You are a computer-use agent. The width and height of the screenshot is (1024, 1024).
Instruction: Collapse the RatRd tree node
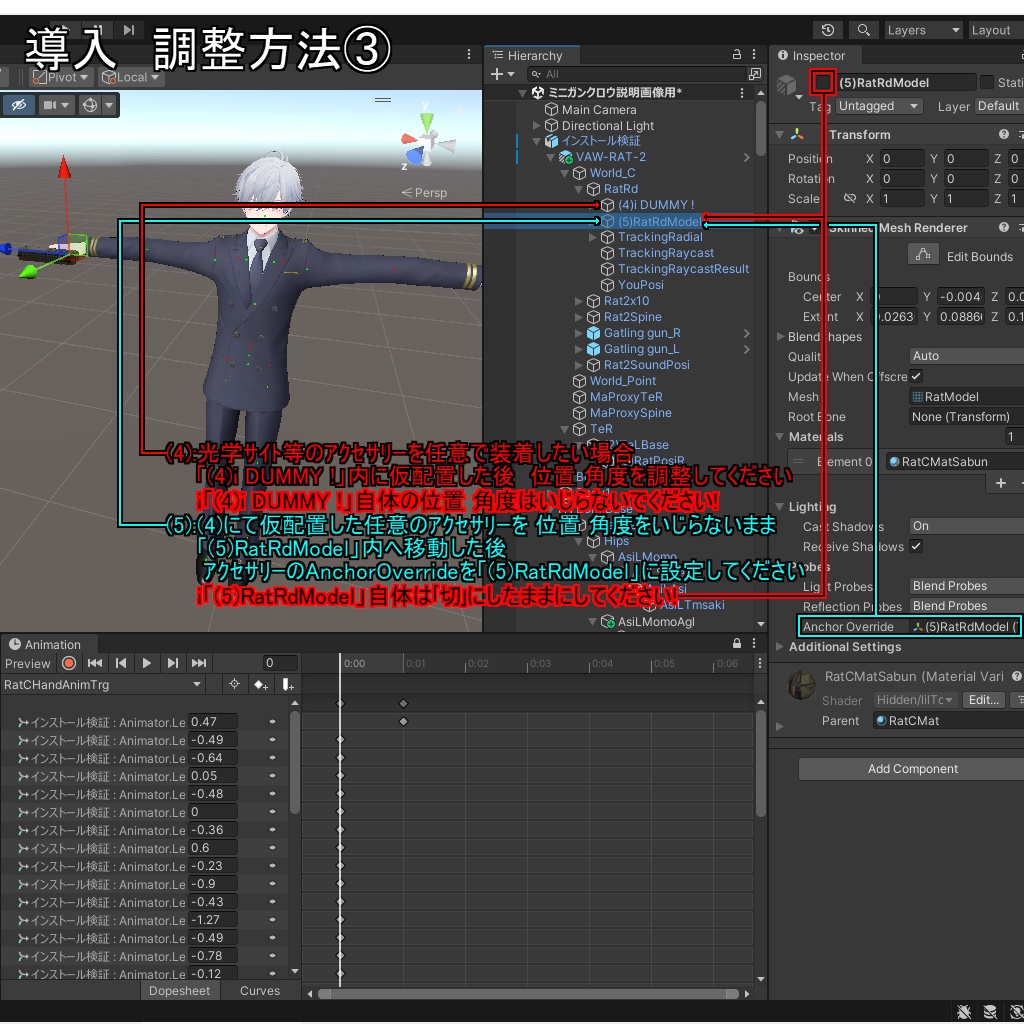pyautogui.click(x=578, y=189)
